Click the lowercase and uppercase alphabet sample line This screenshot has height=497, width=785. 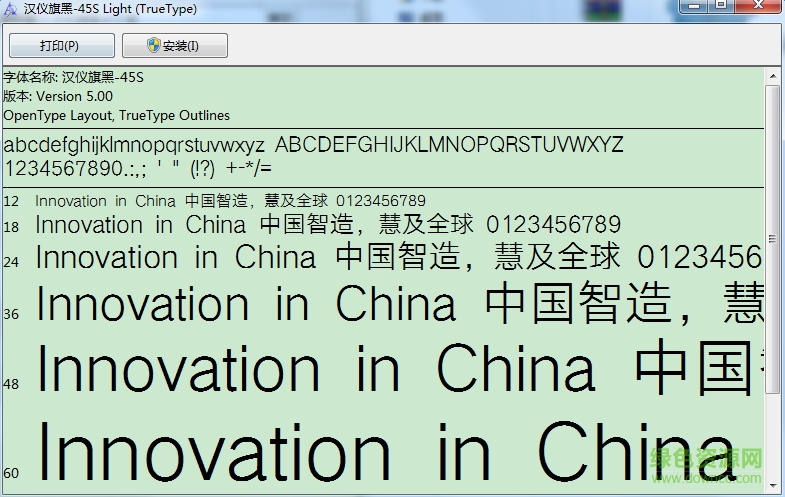[x=313, y=145]
